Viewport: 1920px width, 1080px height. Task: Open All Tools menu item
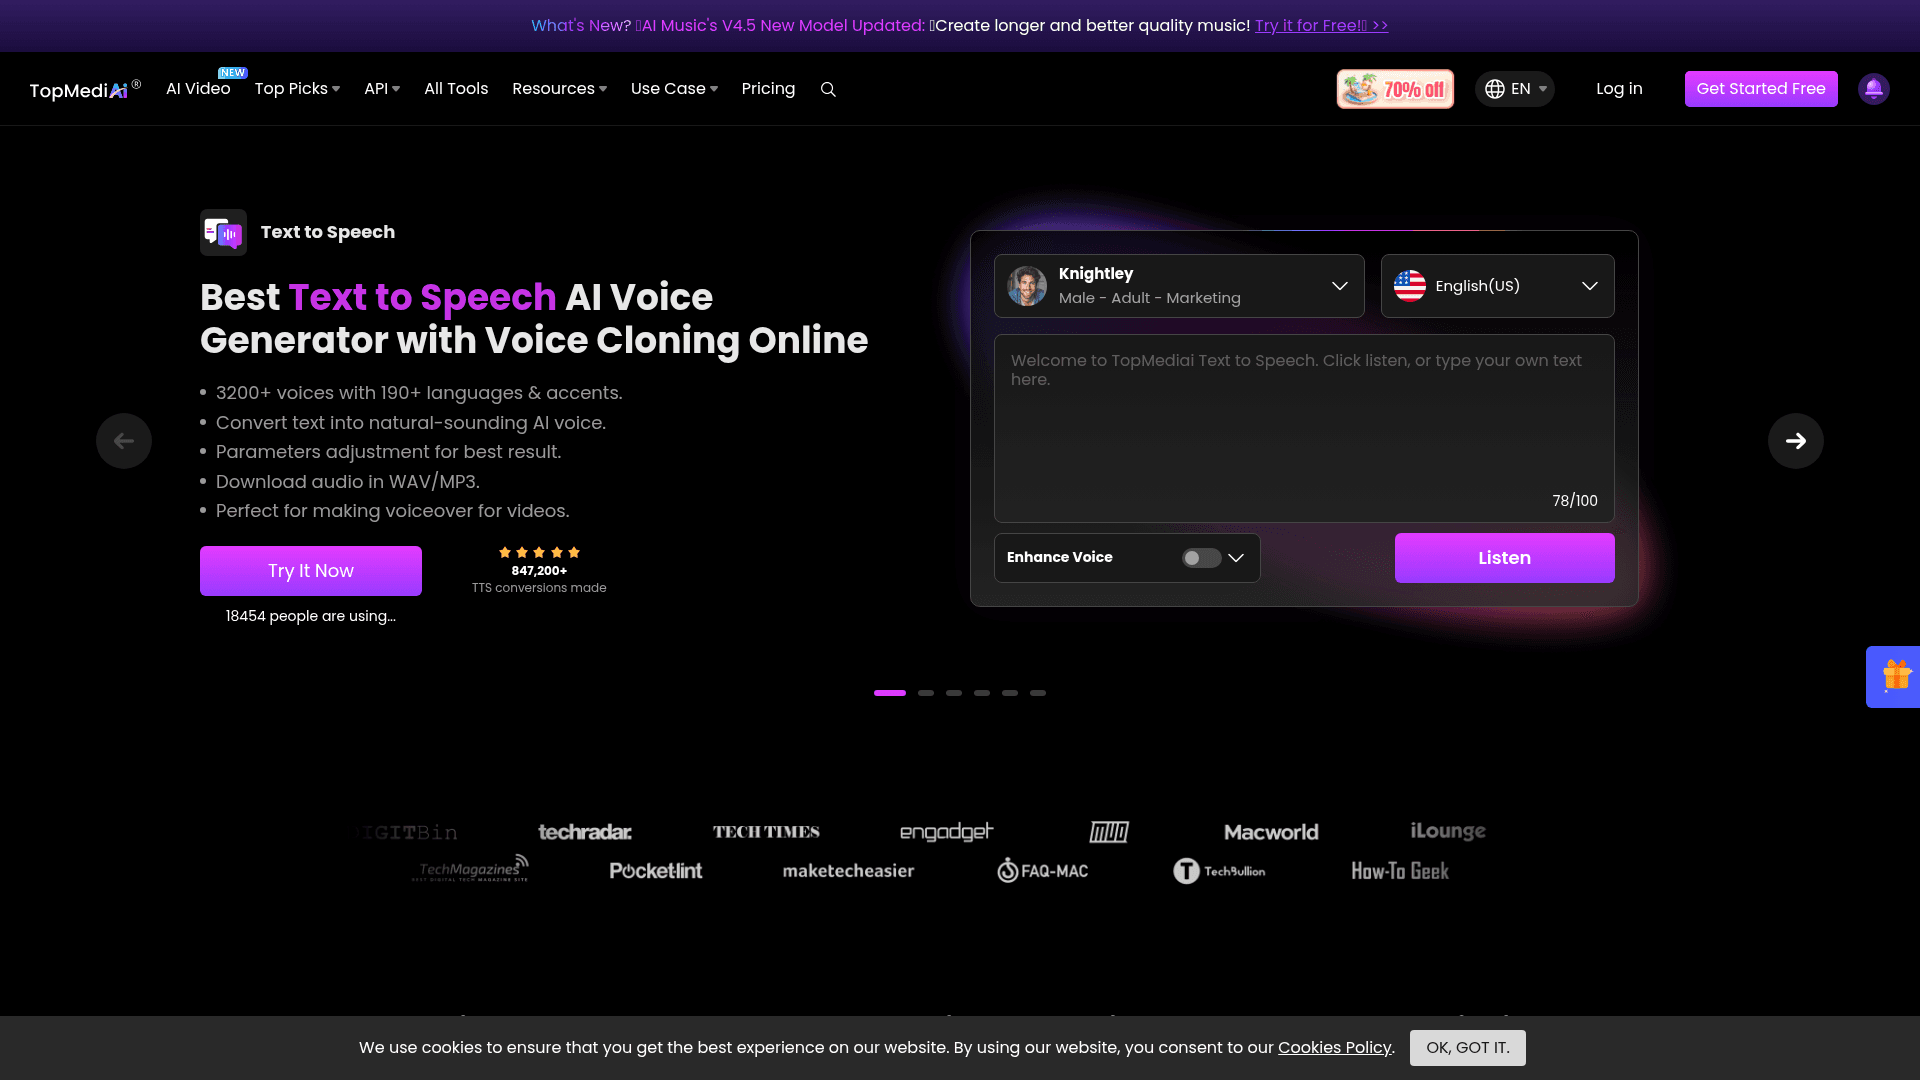click(x=456, y=89)
